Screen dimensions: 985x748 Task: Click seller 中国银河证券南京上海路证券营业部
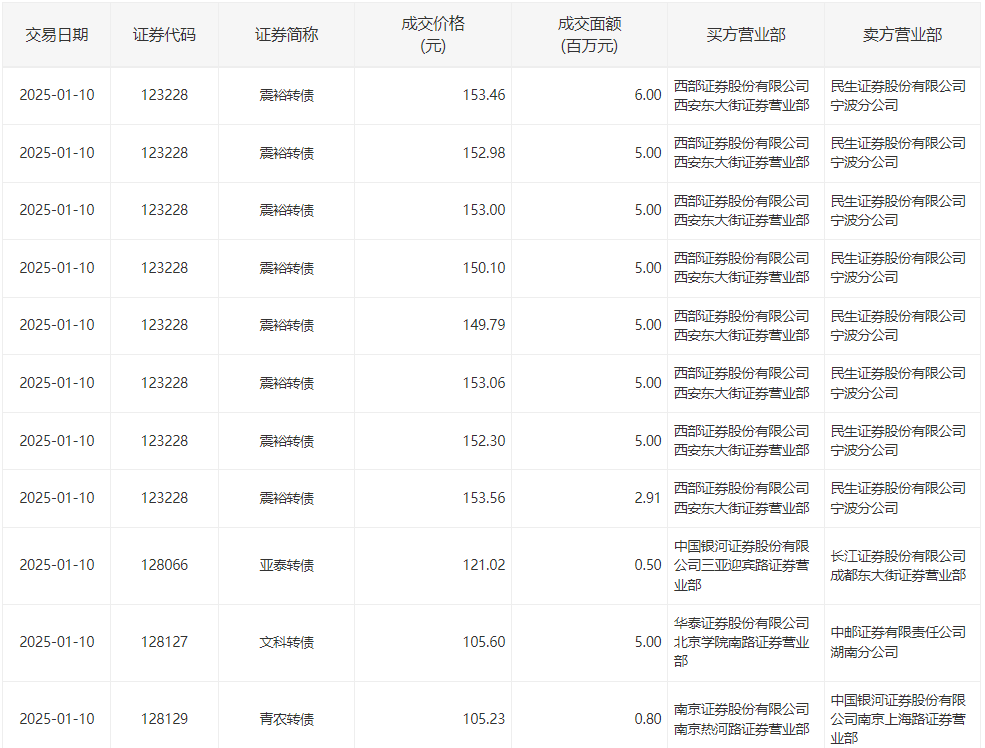click(898, 720)
